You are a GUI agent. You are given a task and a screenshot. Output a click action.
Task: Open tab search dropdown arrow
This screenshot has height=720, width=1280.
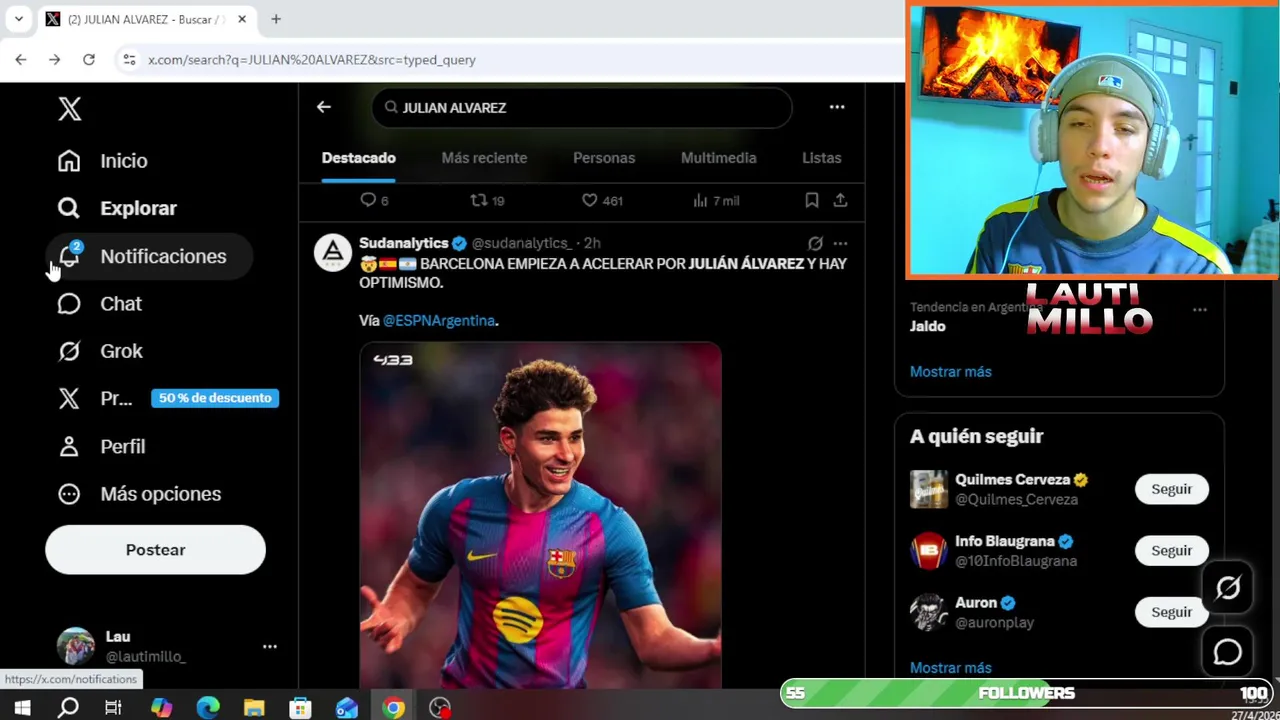(x=18, y=19)
